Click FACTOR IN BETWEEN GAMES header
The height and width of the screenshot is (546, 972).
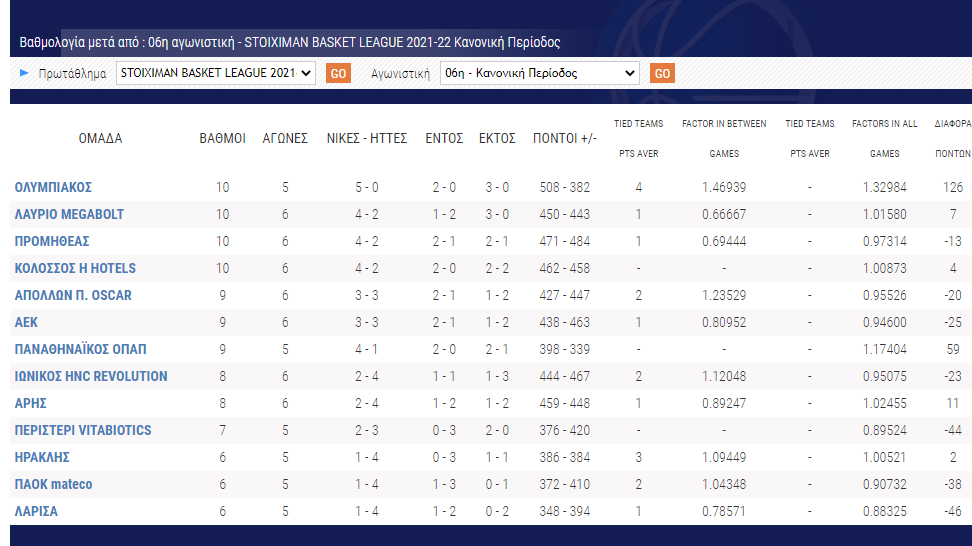[x=724, y=138]
